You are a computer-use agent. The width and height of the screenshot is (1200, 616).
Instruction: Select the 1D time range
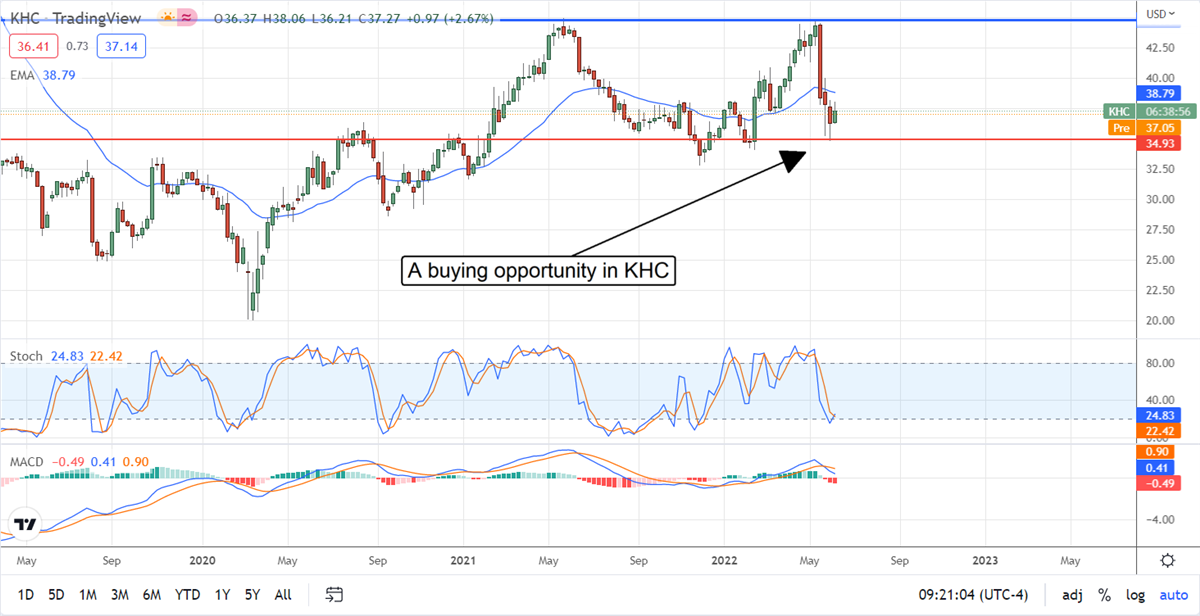tap(25, 594)
